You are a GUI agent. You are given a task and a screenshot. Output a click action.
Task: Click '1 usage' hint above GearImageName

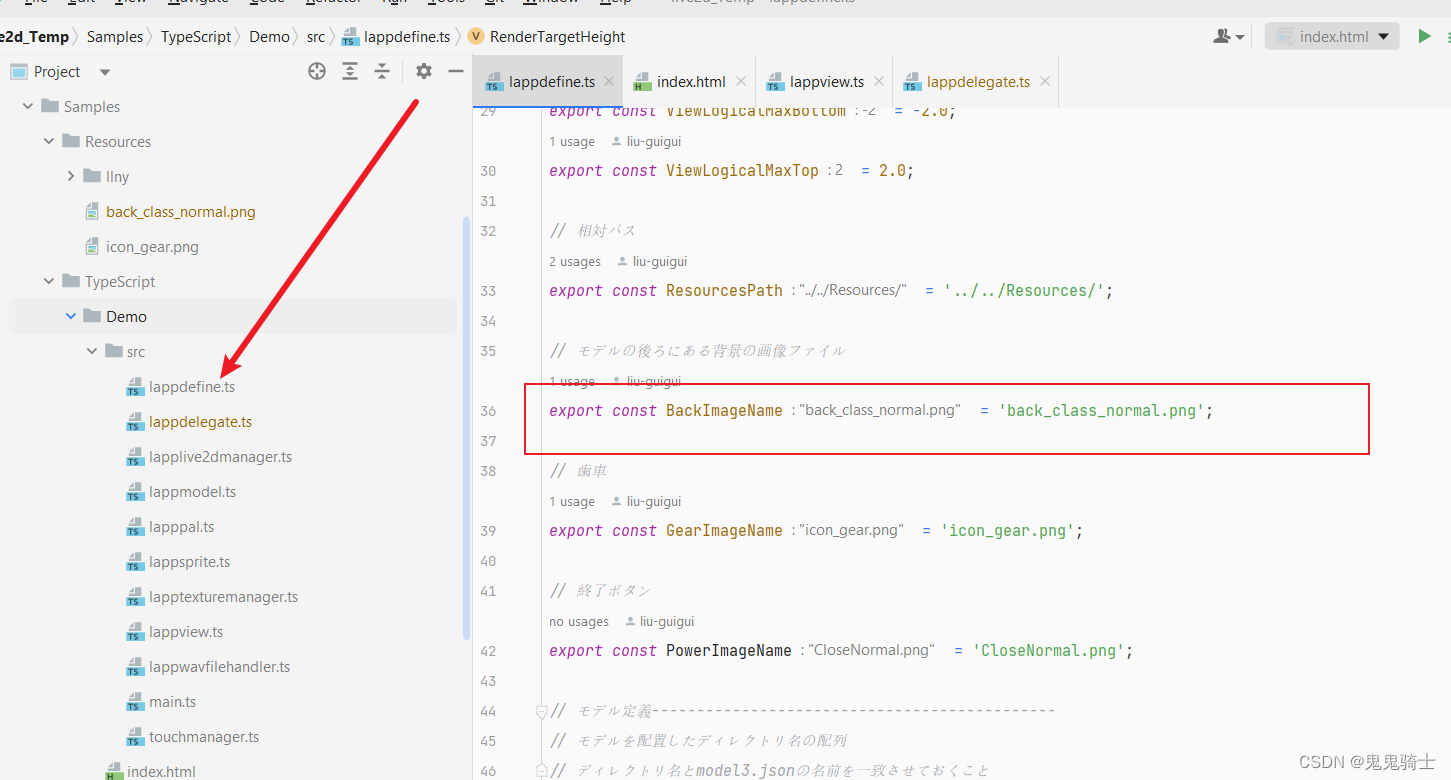(x=572, y=502)
